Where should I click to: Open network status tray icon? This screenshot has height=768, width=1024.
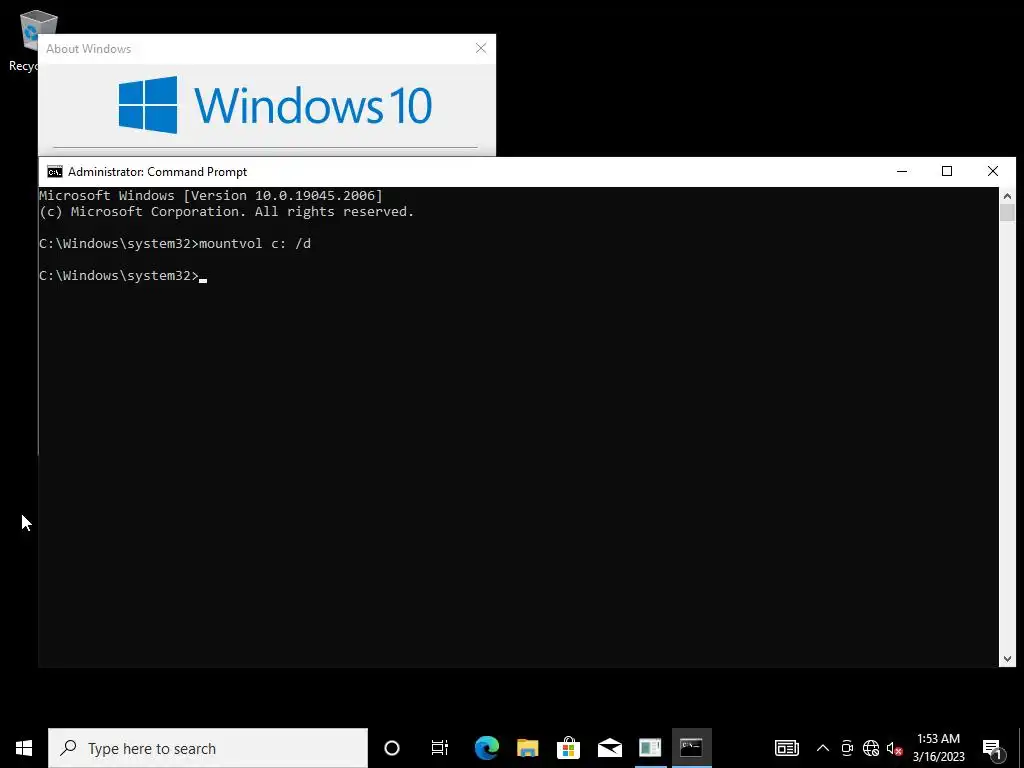871,748
